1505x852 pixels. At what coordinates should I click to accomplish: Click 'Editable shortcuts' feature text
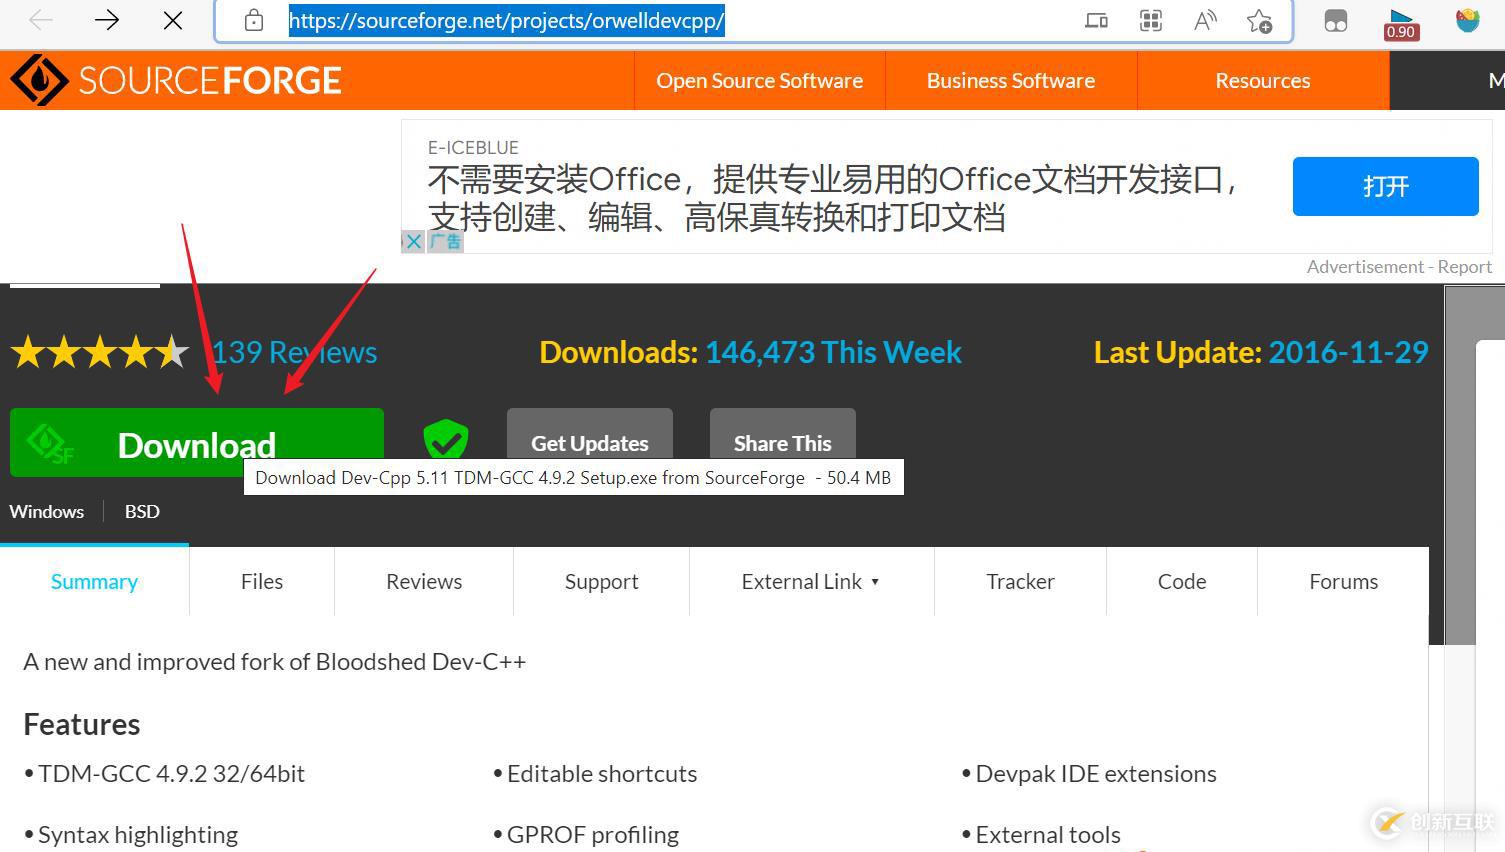click(x=602, y=774)
